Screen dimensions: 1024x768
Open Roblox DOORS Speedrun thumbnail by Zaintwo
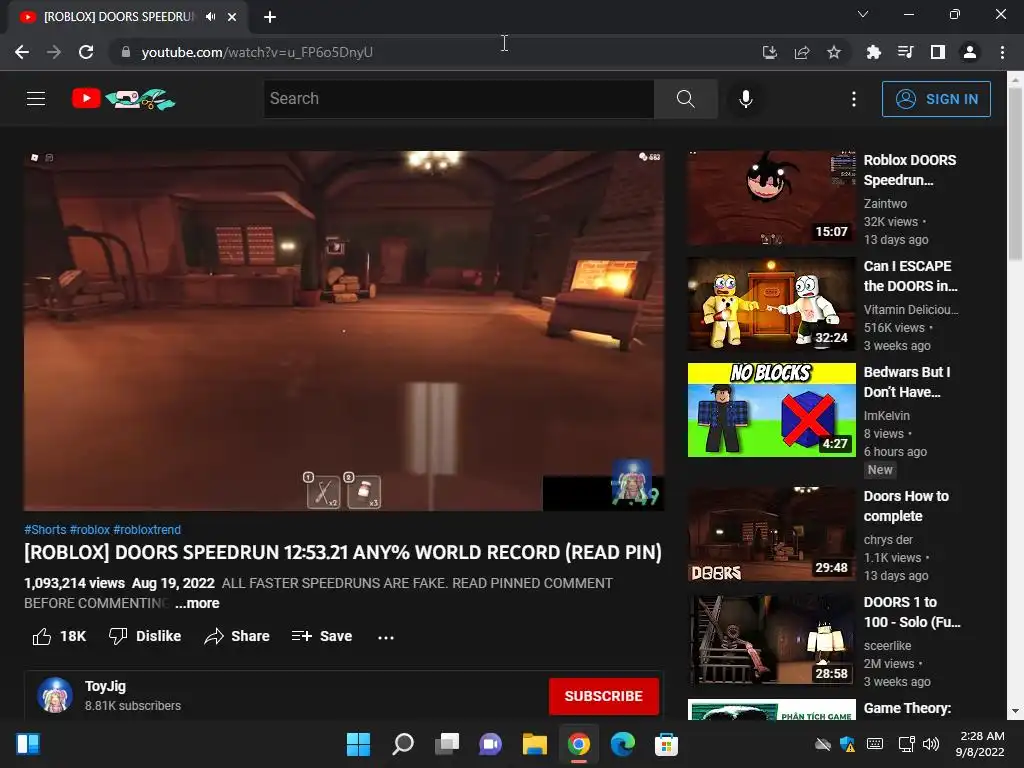pyautogui.click(x=771, y=198)
